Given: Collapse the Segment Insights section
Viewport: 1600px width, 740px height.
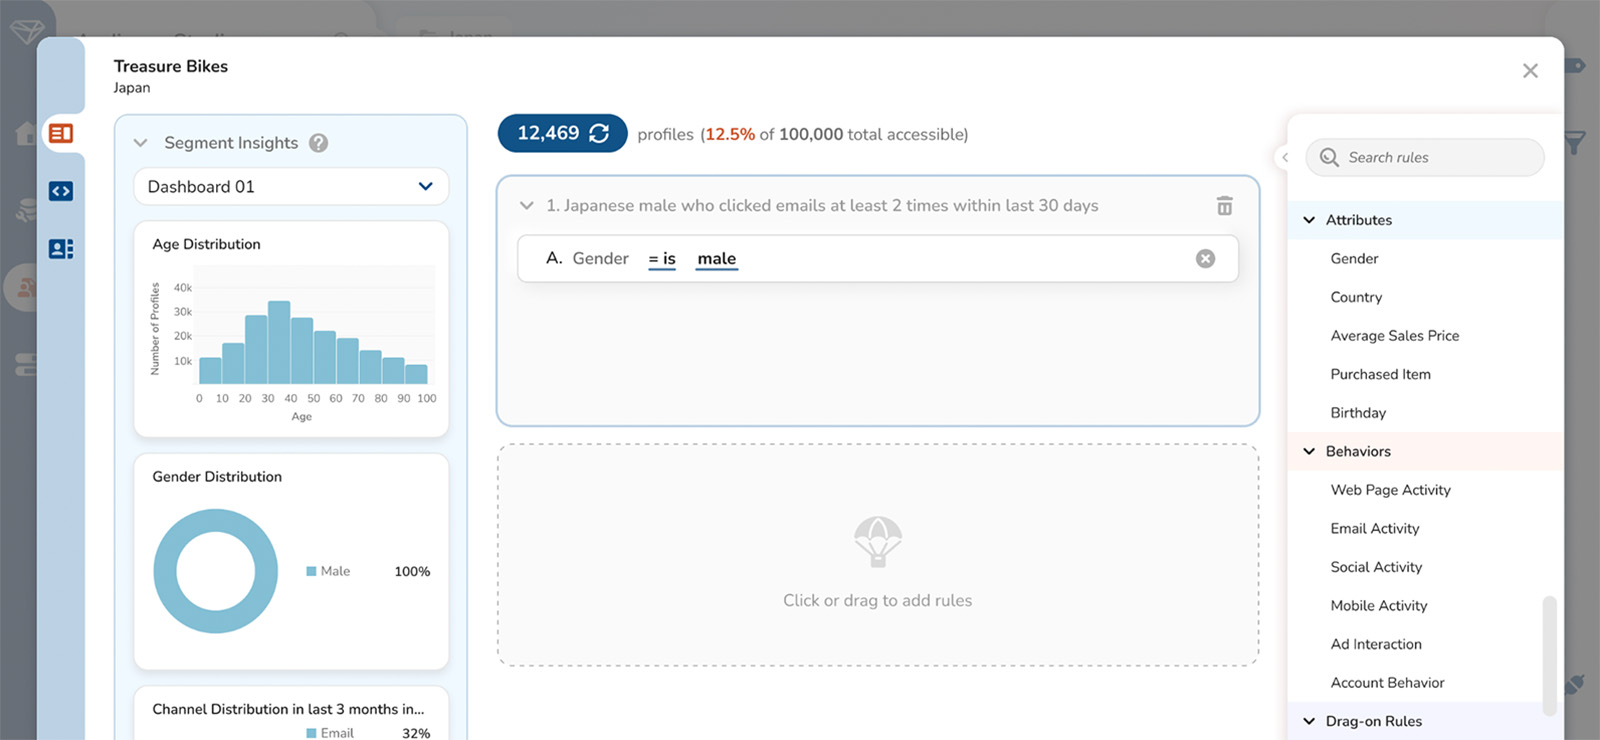Looking at the screenshot, I should tap(140, 143).
